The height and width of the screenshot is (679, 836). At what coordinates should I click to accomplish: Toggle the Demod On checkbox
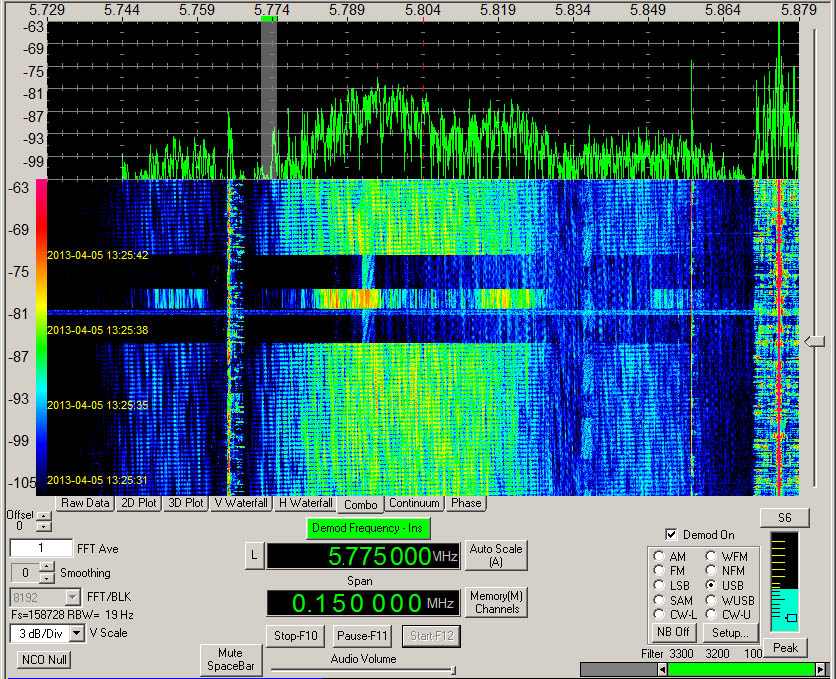pyautogui.click(x=672, y=534)
